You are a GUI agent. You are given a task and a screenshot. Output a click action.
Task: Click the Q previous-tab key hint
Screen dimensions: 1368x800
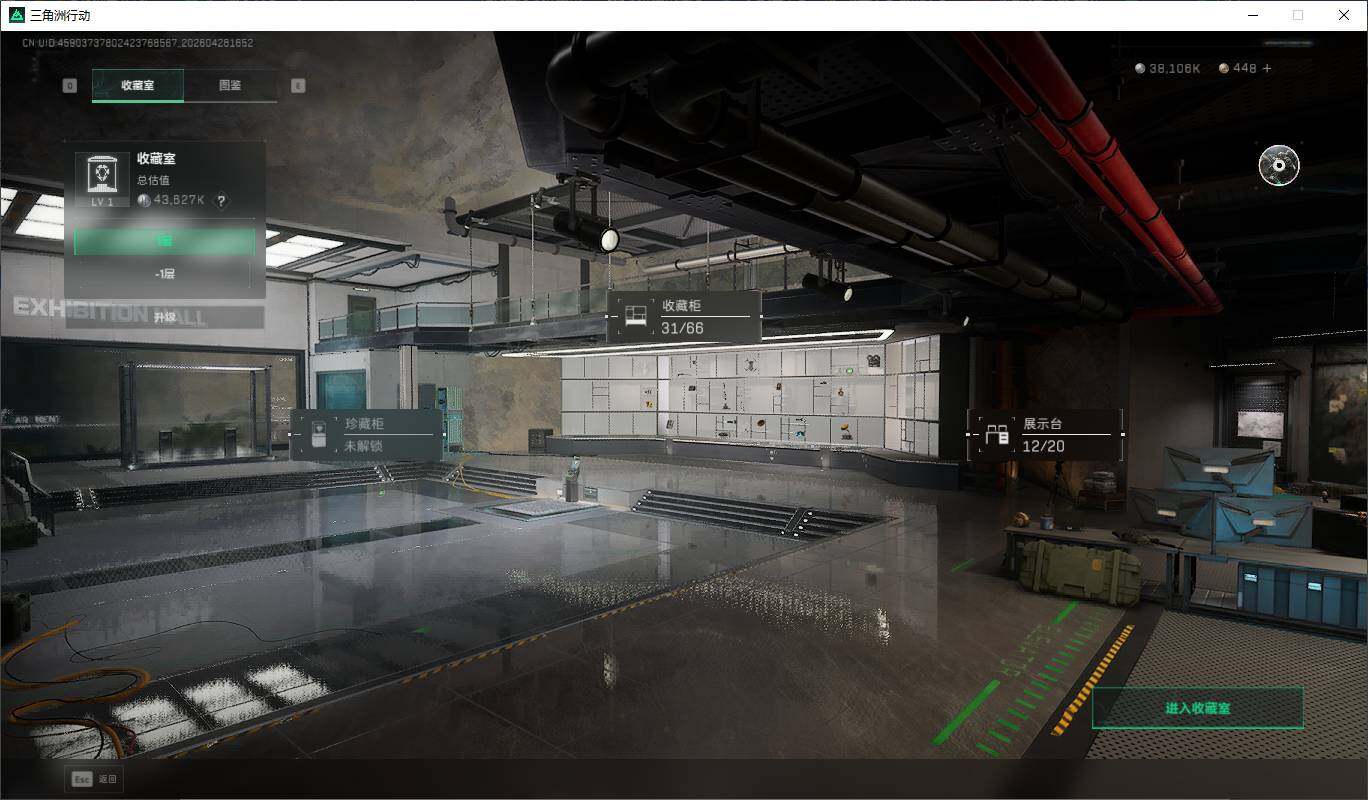pyautogui.click(x=70, y=86)
